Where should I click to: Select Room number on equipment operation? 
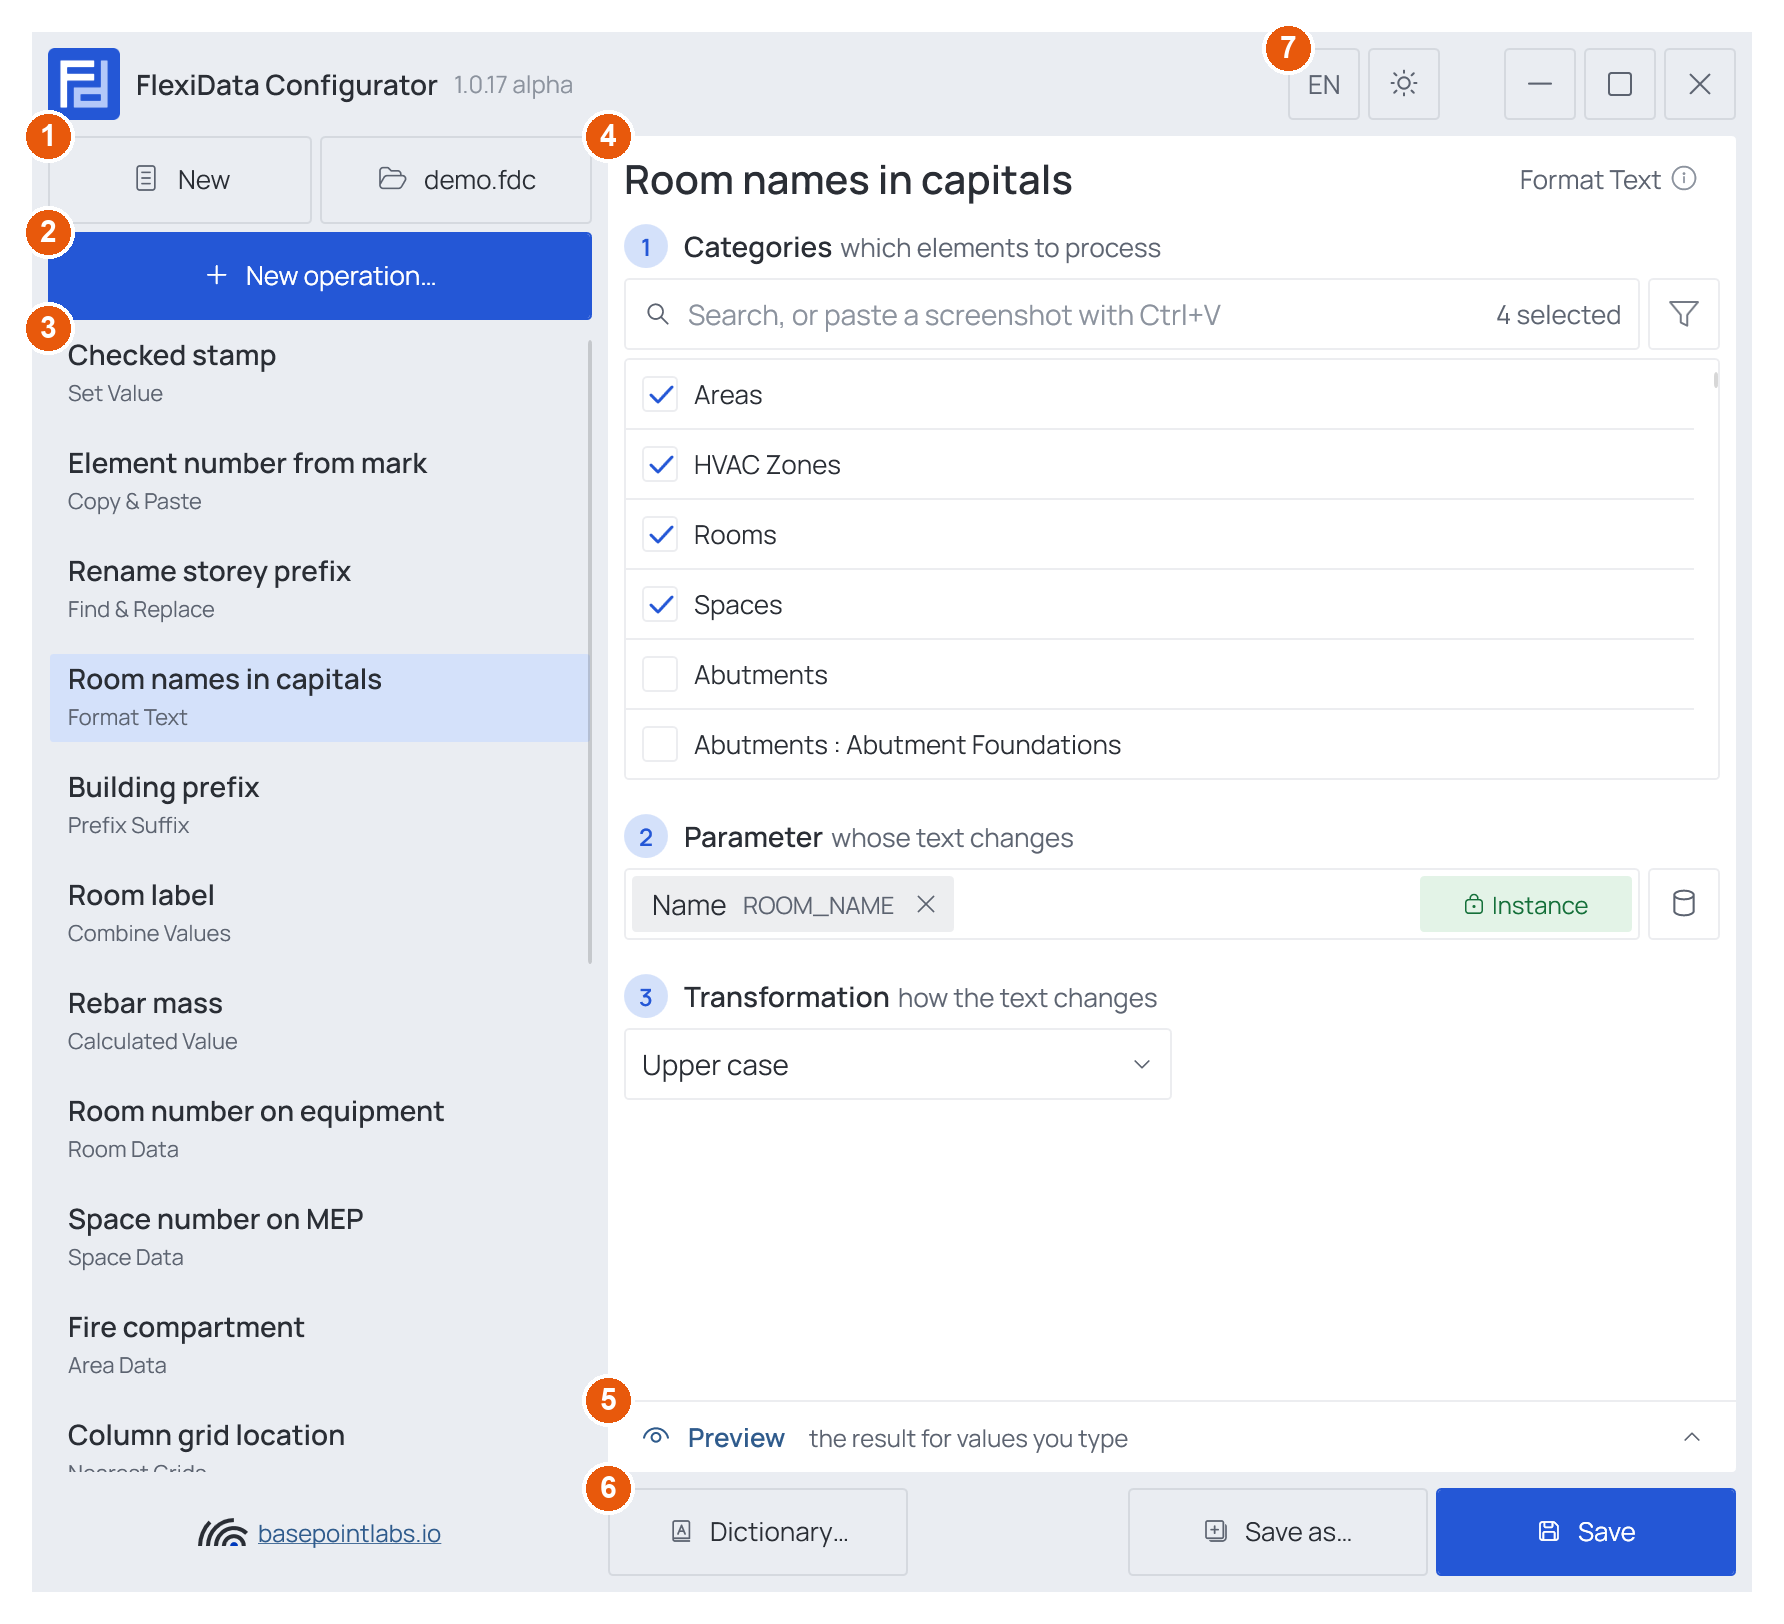[319, 1129]
